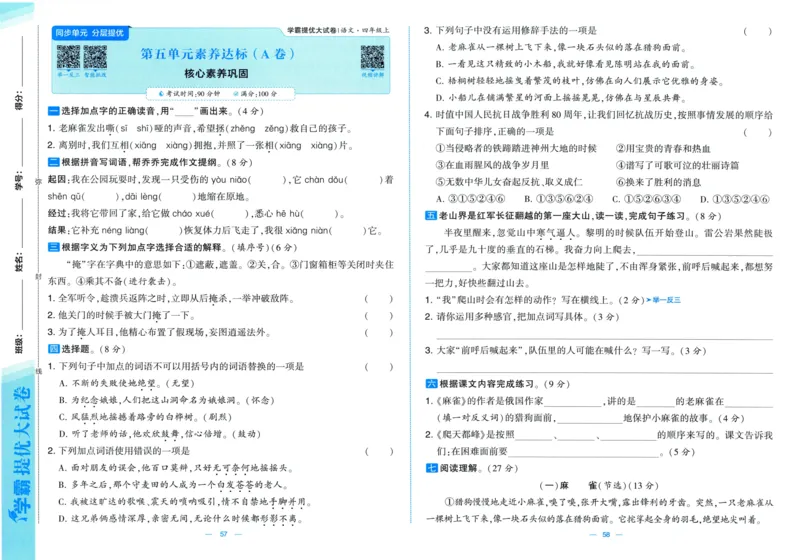Click the blank after chàn dǒu
This screenshot has width=800, height=560.
(x=363, y=180)
